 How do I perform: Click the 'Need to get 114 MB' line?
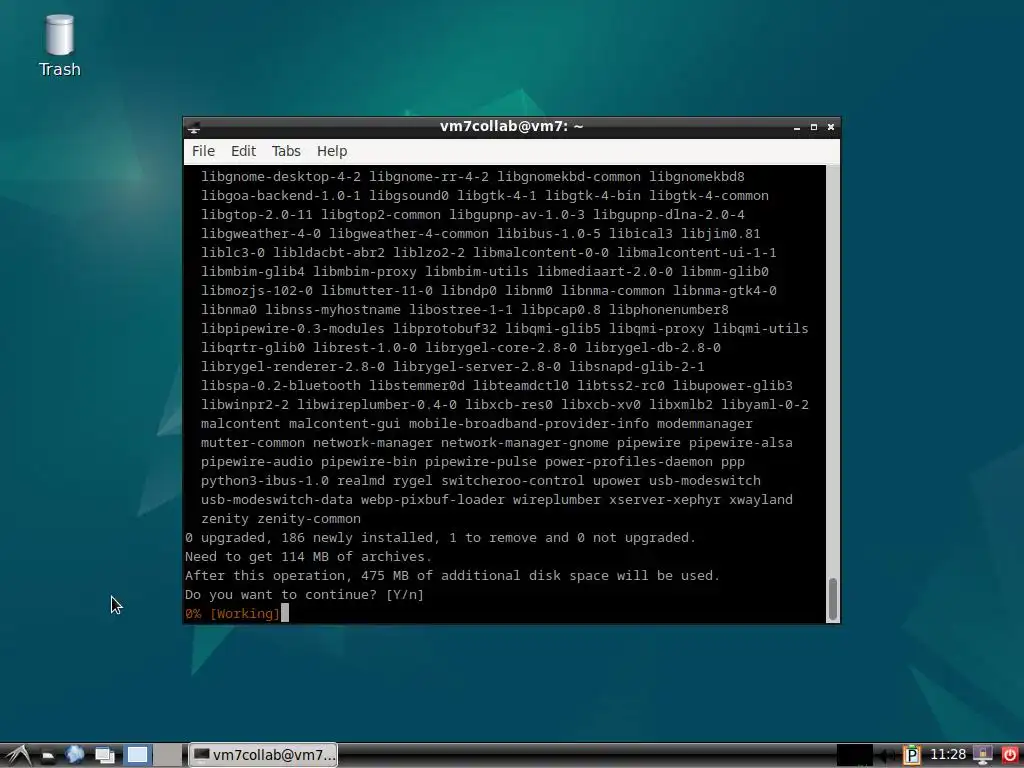click(x=308, y=556)
